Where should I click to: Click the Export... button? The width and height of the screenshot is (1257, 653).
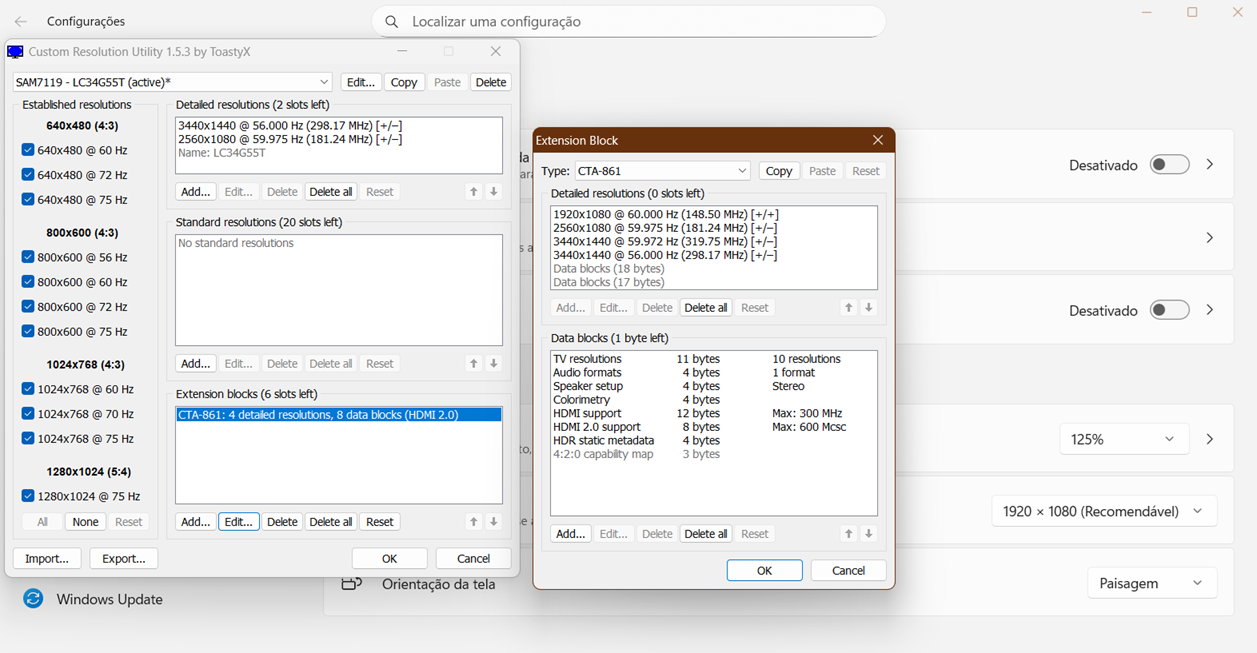pyautogui.click(x=124, y=559)
